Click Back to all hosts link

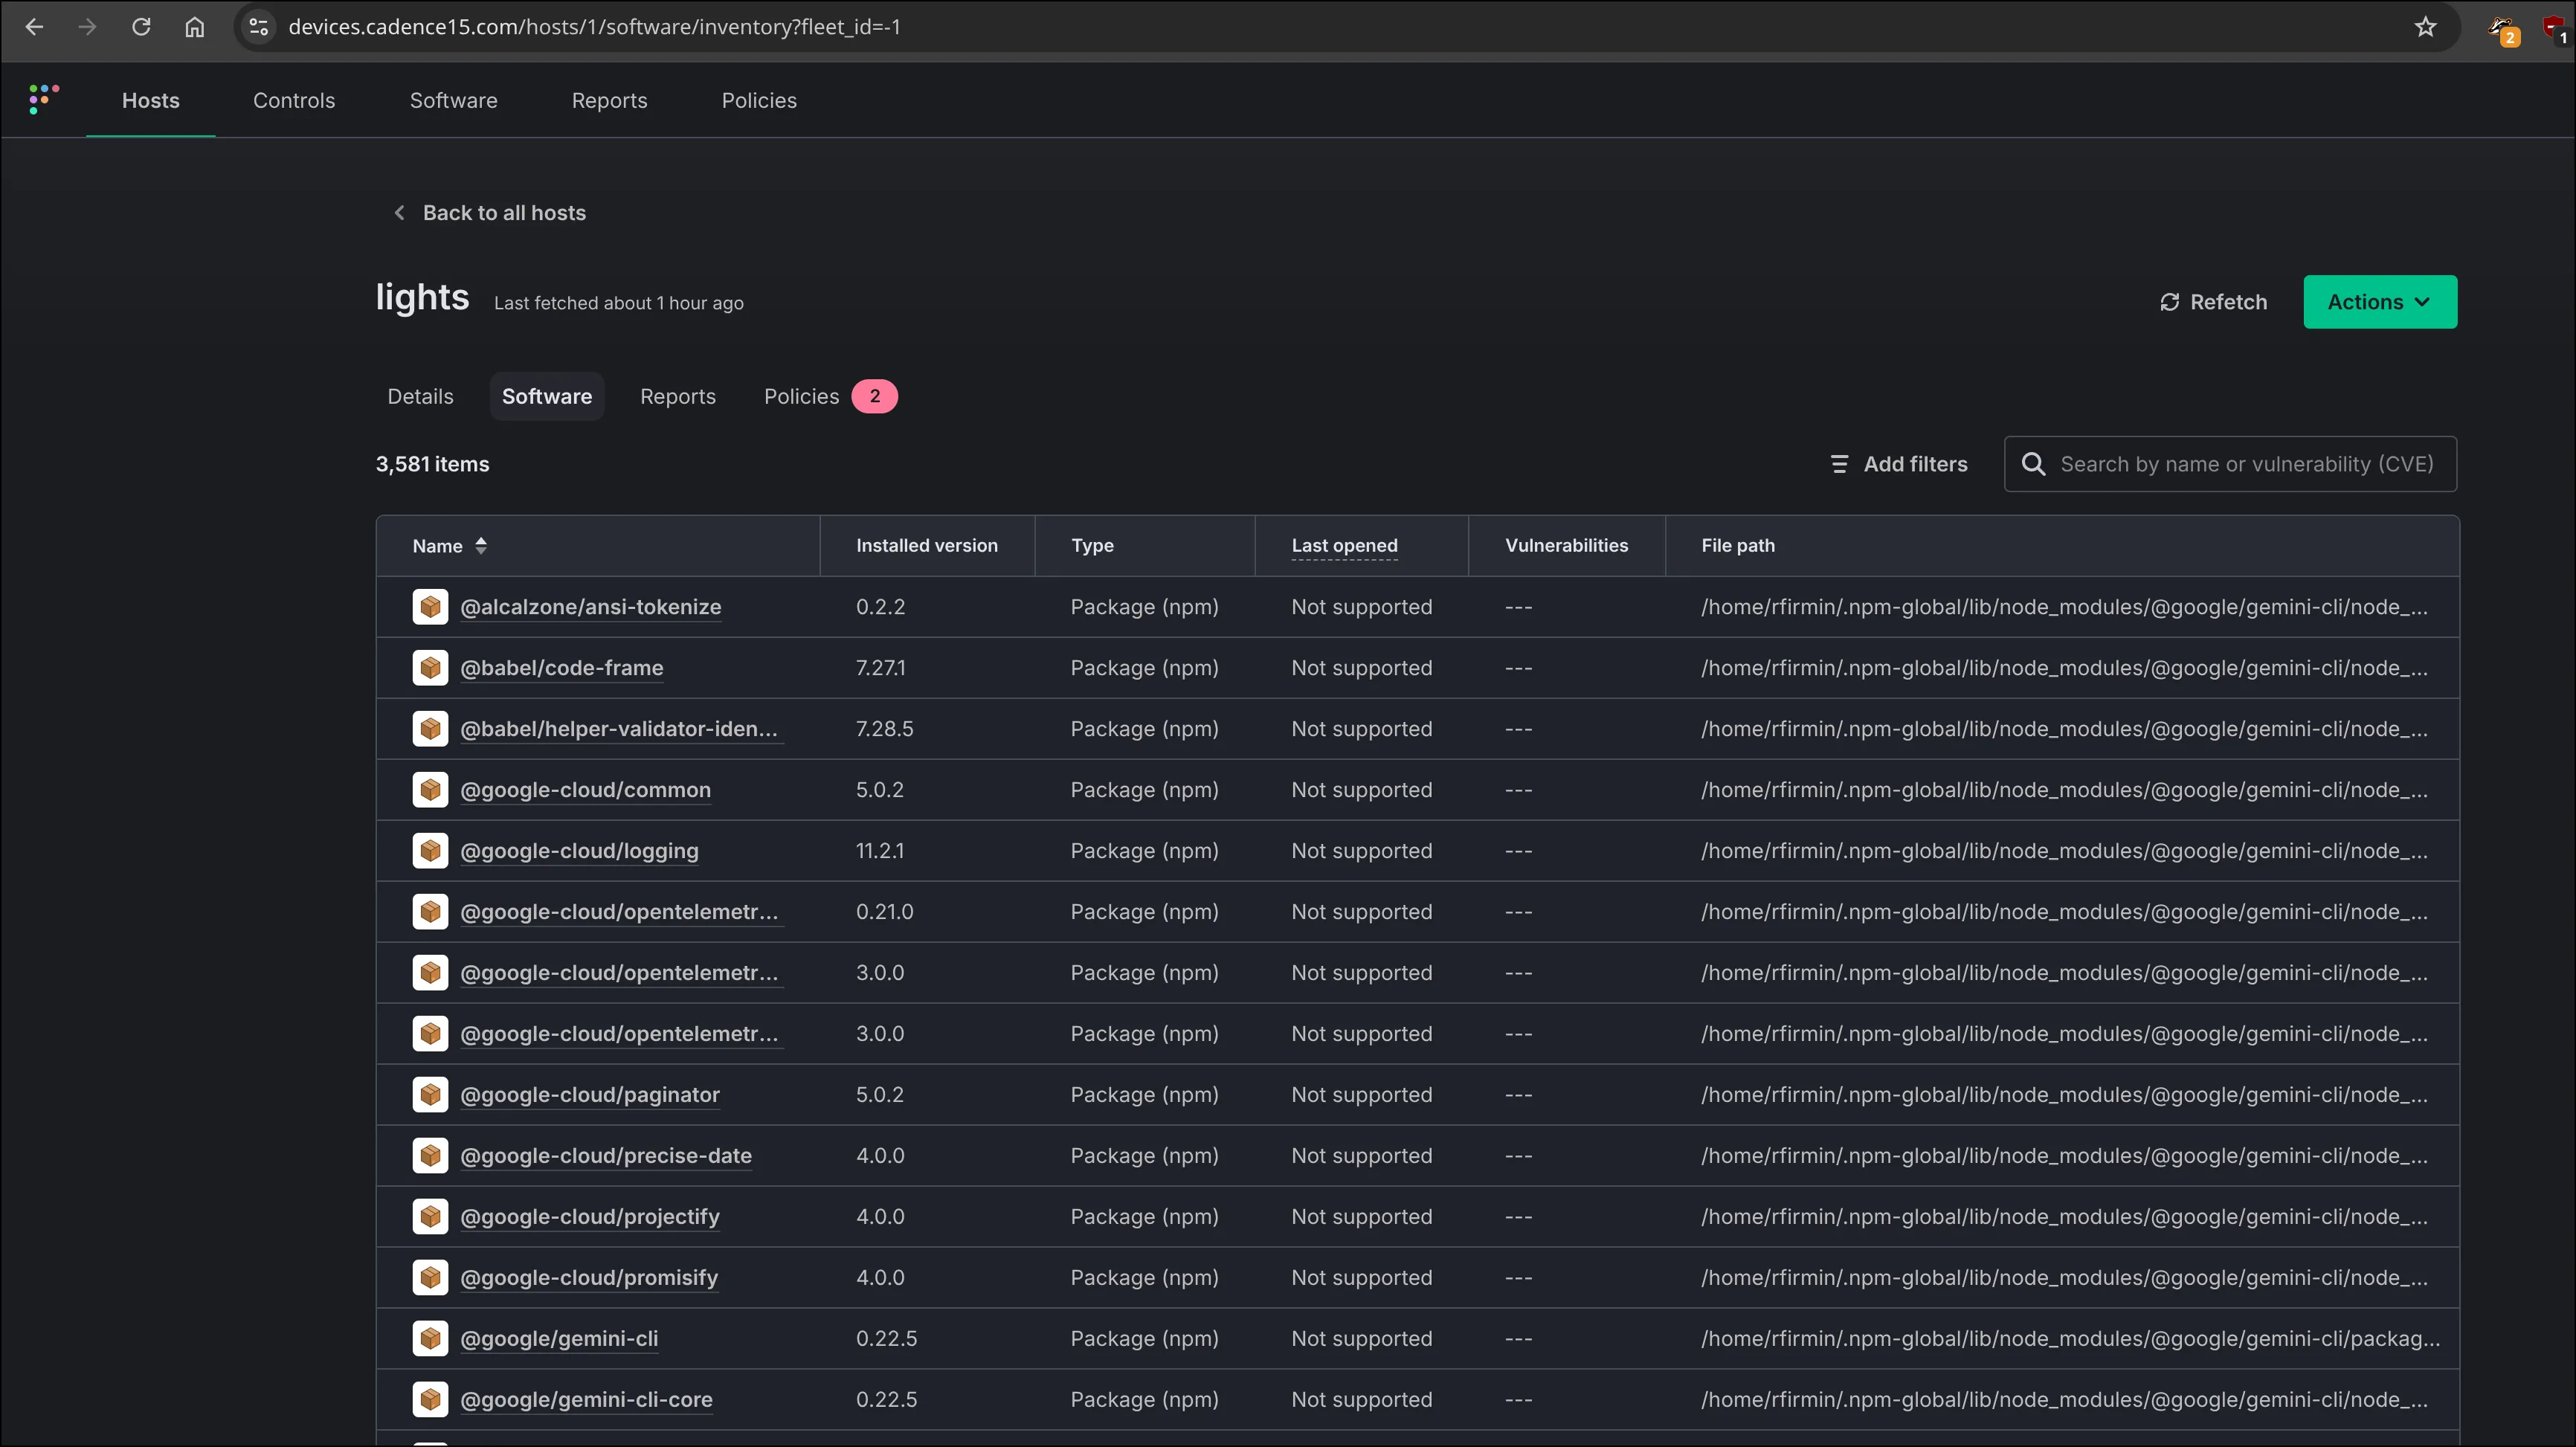coord(504,213)
